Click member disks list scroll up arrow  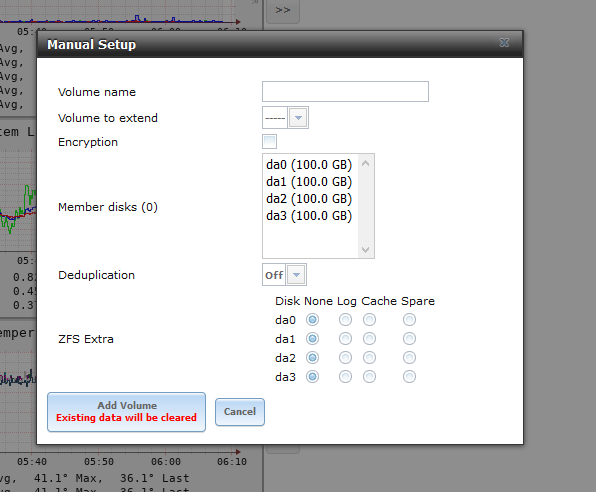(366, 163)
